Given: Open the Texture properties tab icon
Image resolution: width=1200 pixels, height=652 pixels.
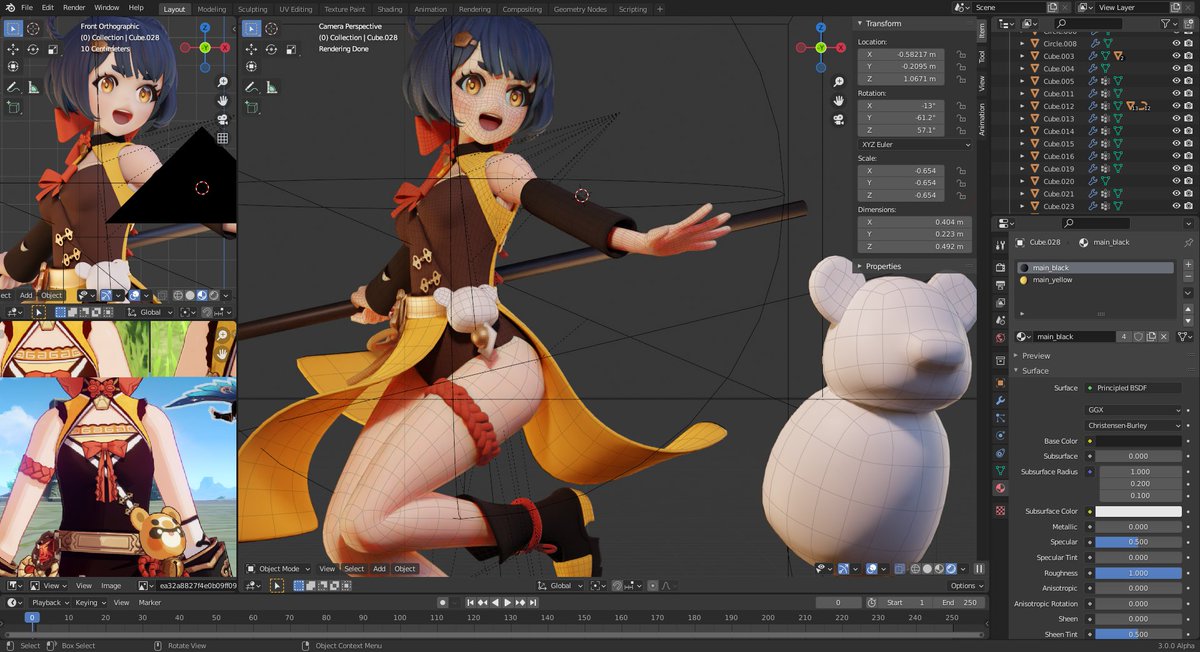Looking at the screenshot, I should [x=1000, y=510].
